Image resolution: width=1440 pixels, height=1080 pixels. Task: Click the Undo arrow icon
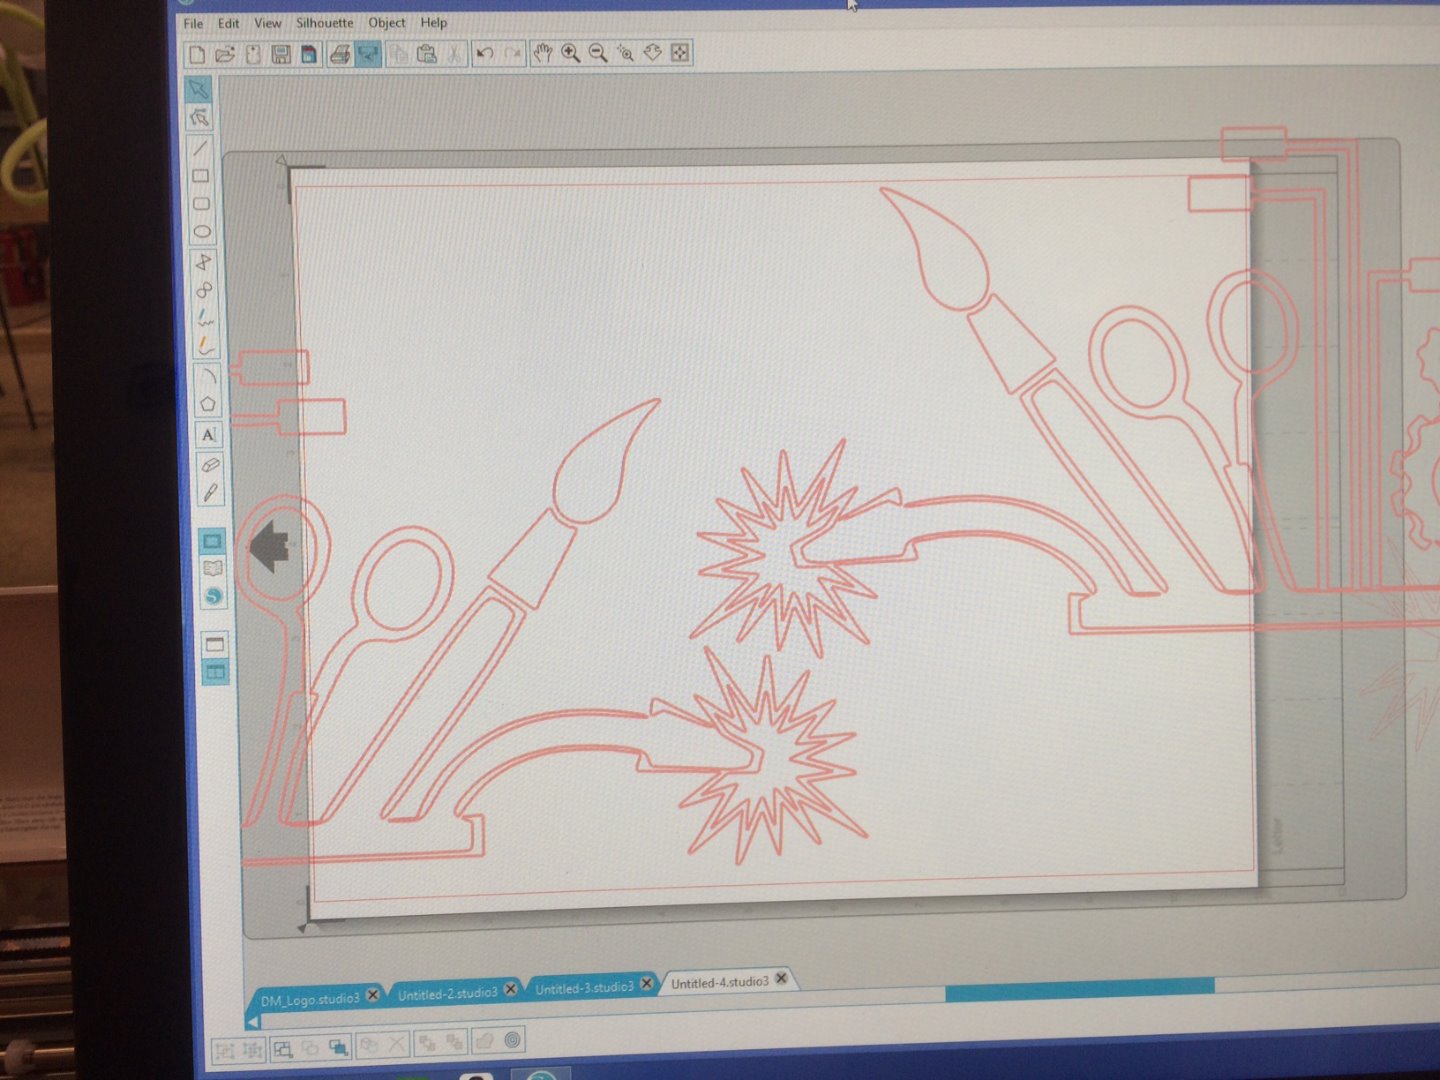click(485, 53)
